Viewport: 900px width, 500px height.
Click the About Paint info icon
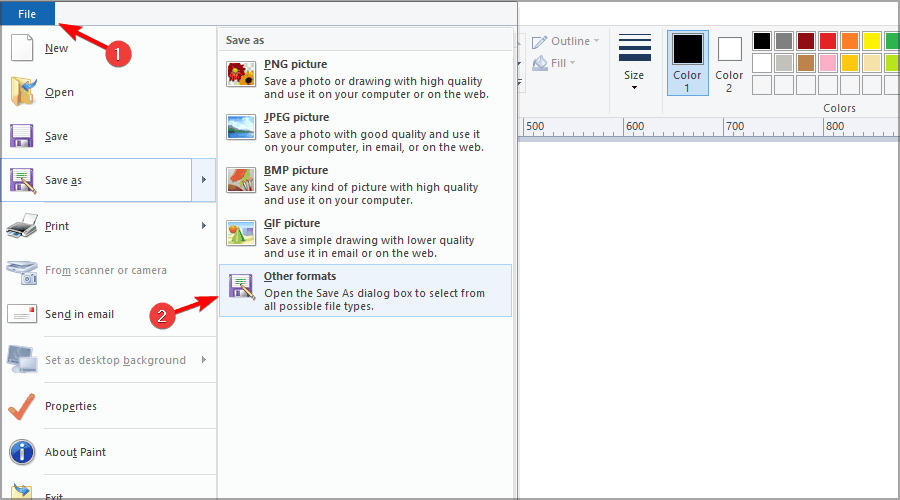tap(22, 452)
